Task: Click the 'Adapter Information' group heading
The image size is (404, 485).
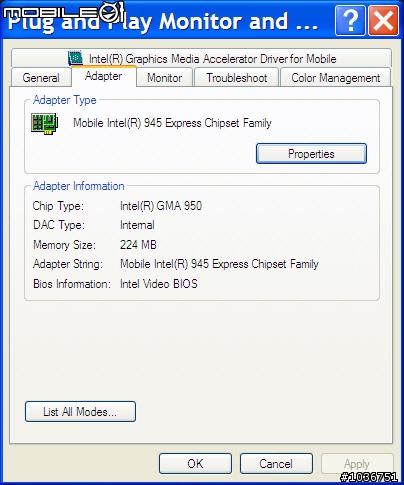Action: coord(79,186)
